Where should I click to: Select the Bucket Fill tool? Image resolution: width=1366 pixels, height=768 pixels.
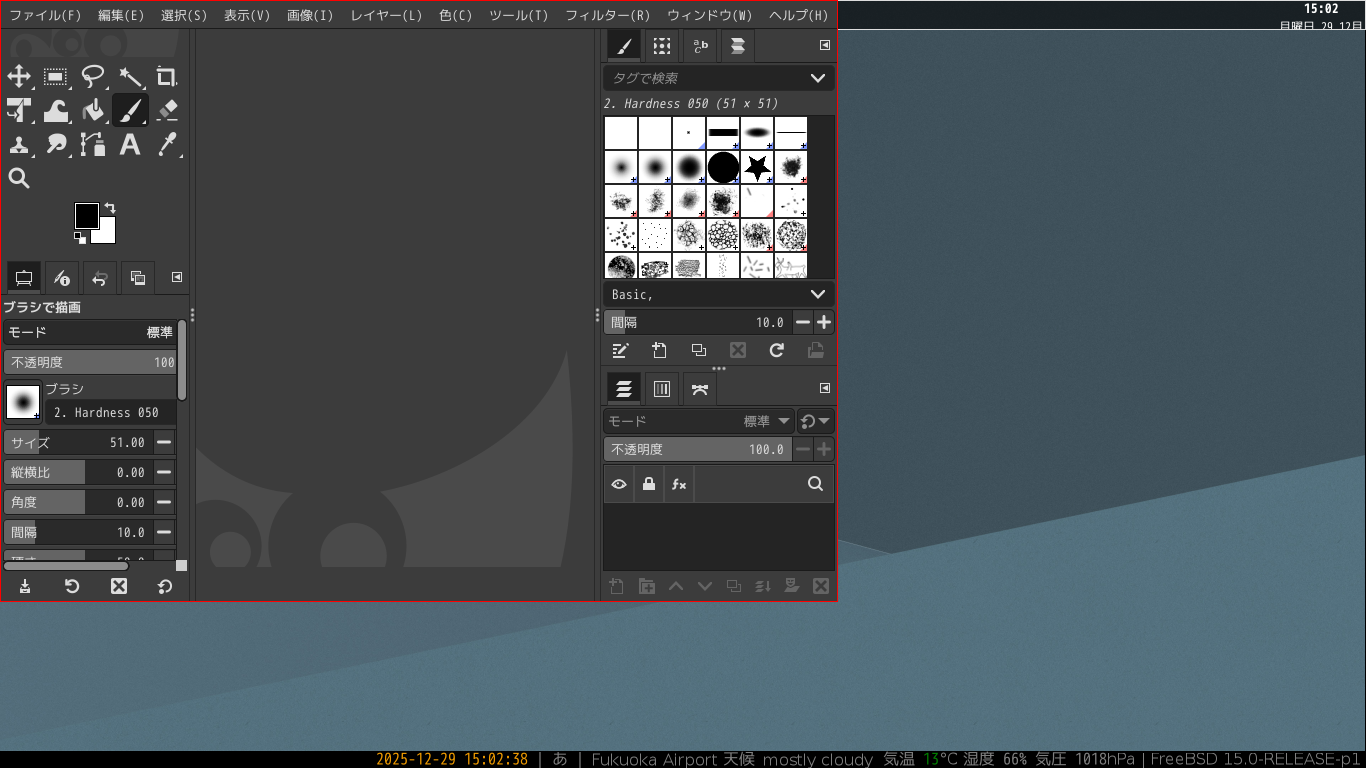(92, 111)
